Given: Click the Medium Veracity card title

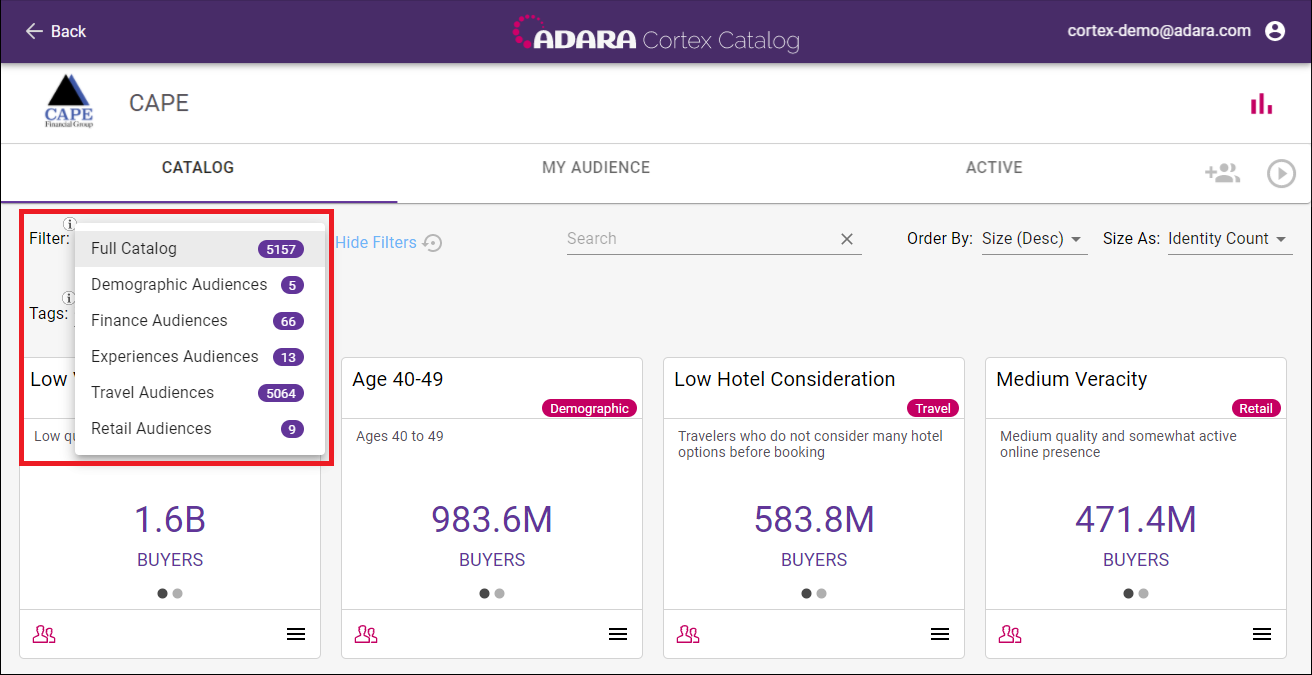Looking at the screenshot, I should click(x=1072, y=379).
